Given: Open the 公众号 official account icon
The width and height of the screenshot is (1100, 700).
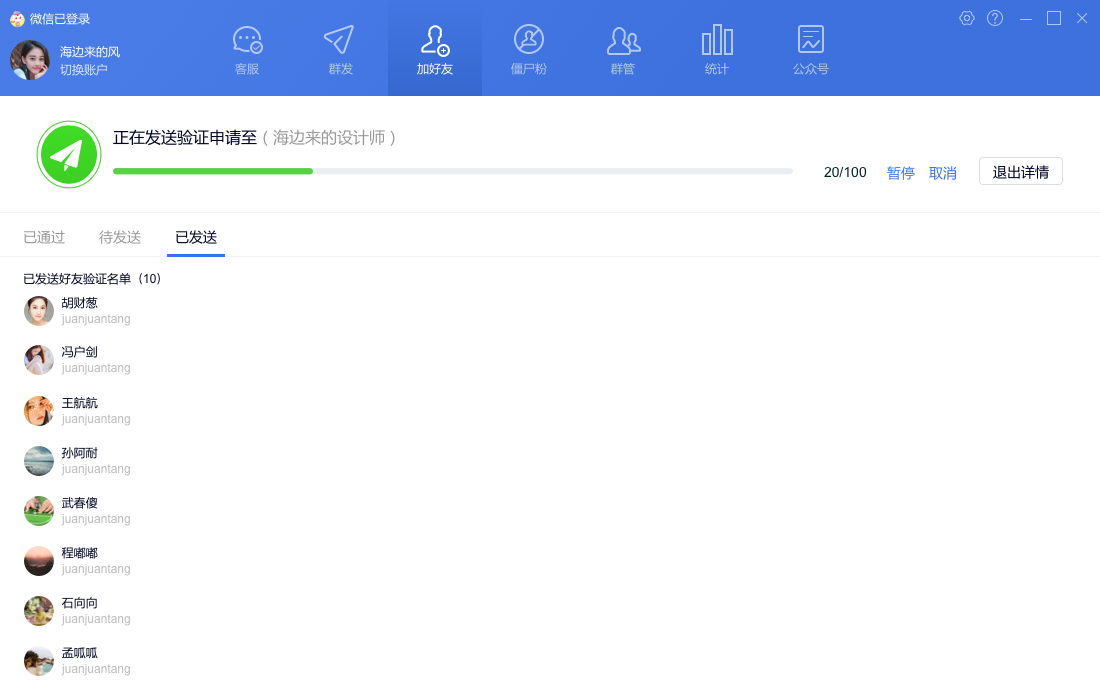Looking at the screenshot, I should (x=811, y=41).
